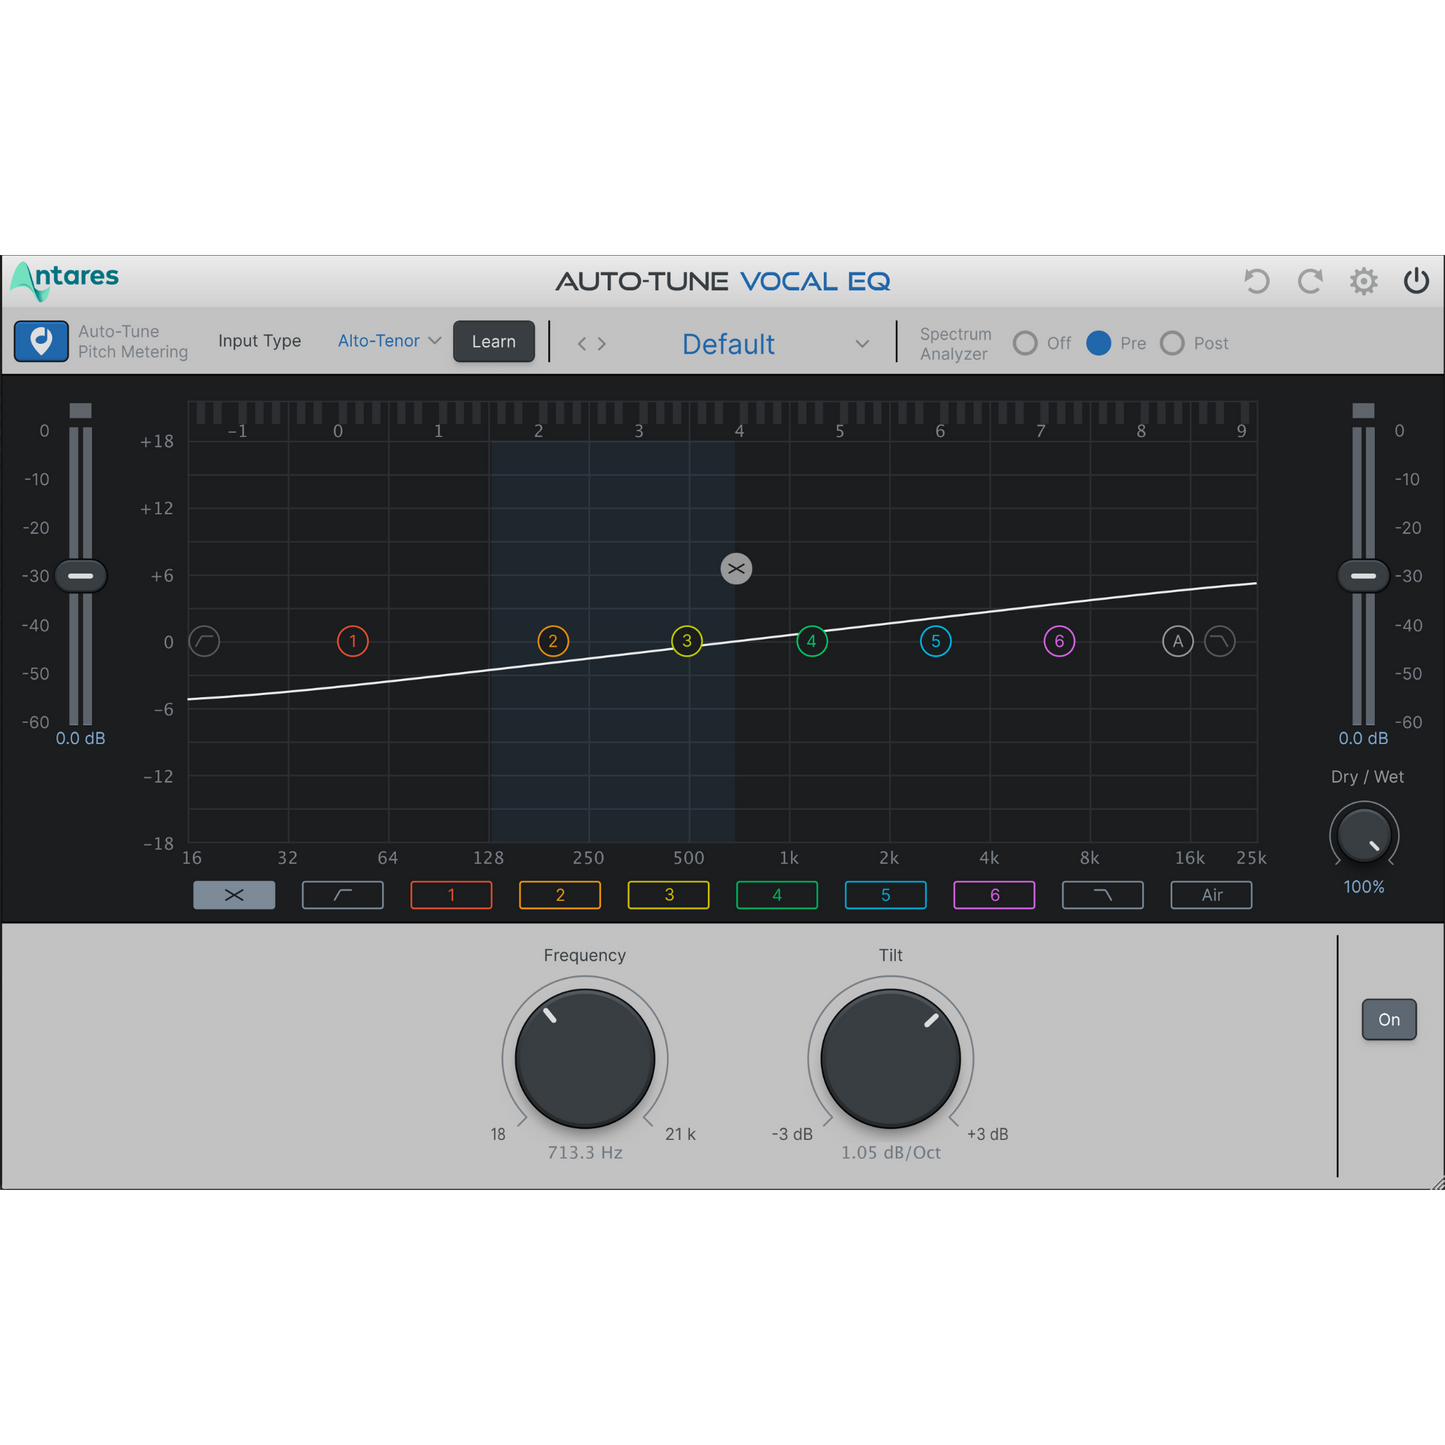Open the Alto-Tenor input type dropdown

389,341
